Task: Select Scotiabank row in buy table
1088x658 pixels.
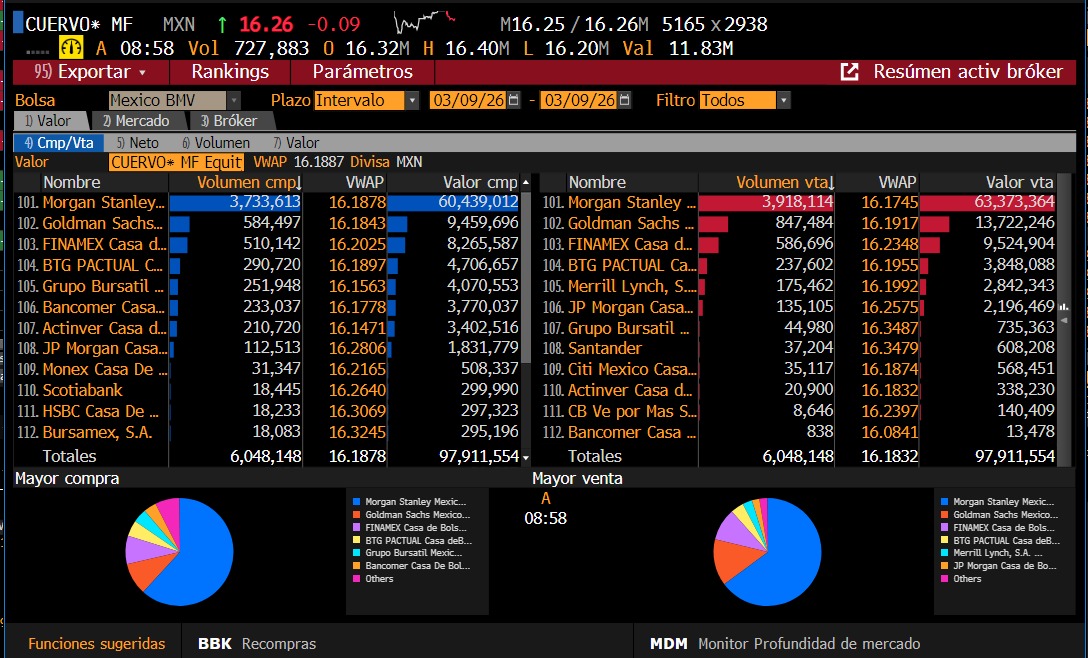Action: coord(266,390)
